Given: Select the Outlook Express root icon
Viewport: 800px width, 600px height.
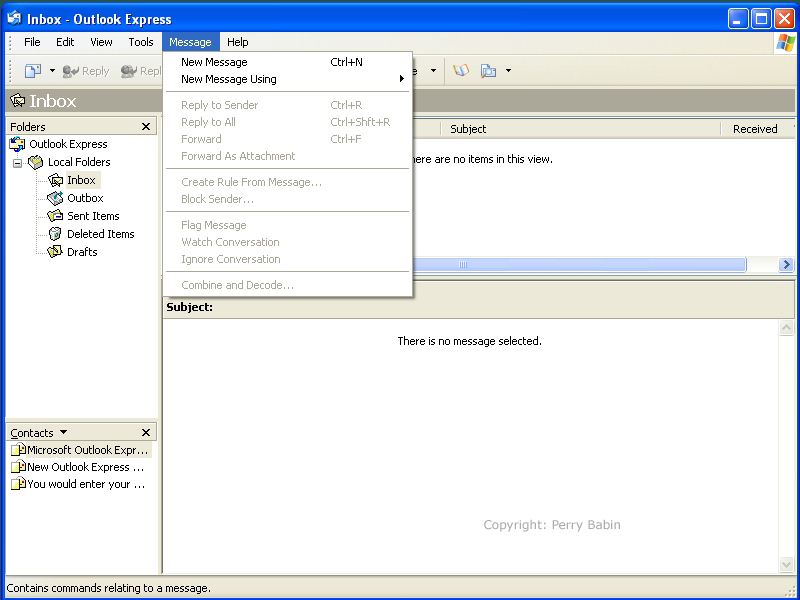Looking at the screenshot, I should point(17,144).
